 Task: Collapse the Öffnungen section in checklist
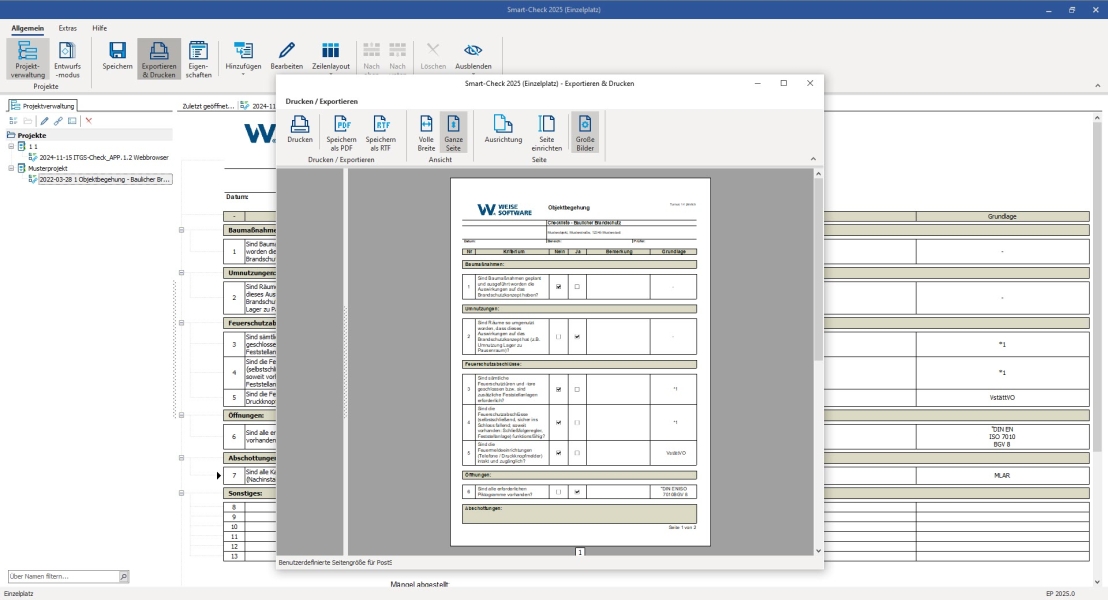182,416
